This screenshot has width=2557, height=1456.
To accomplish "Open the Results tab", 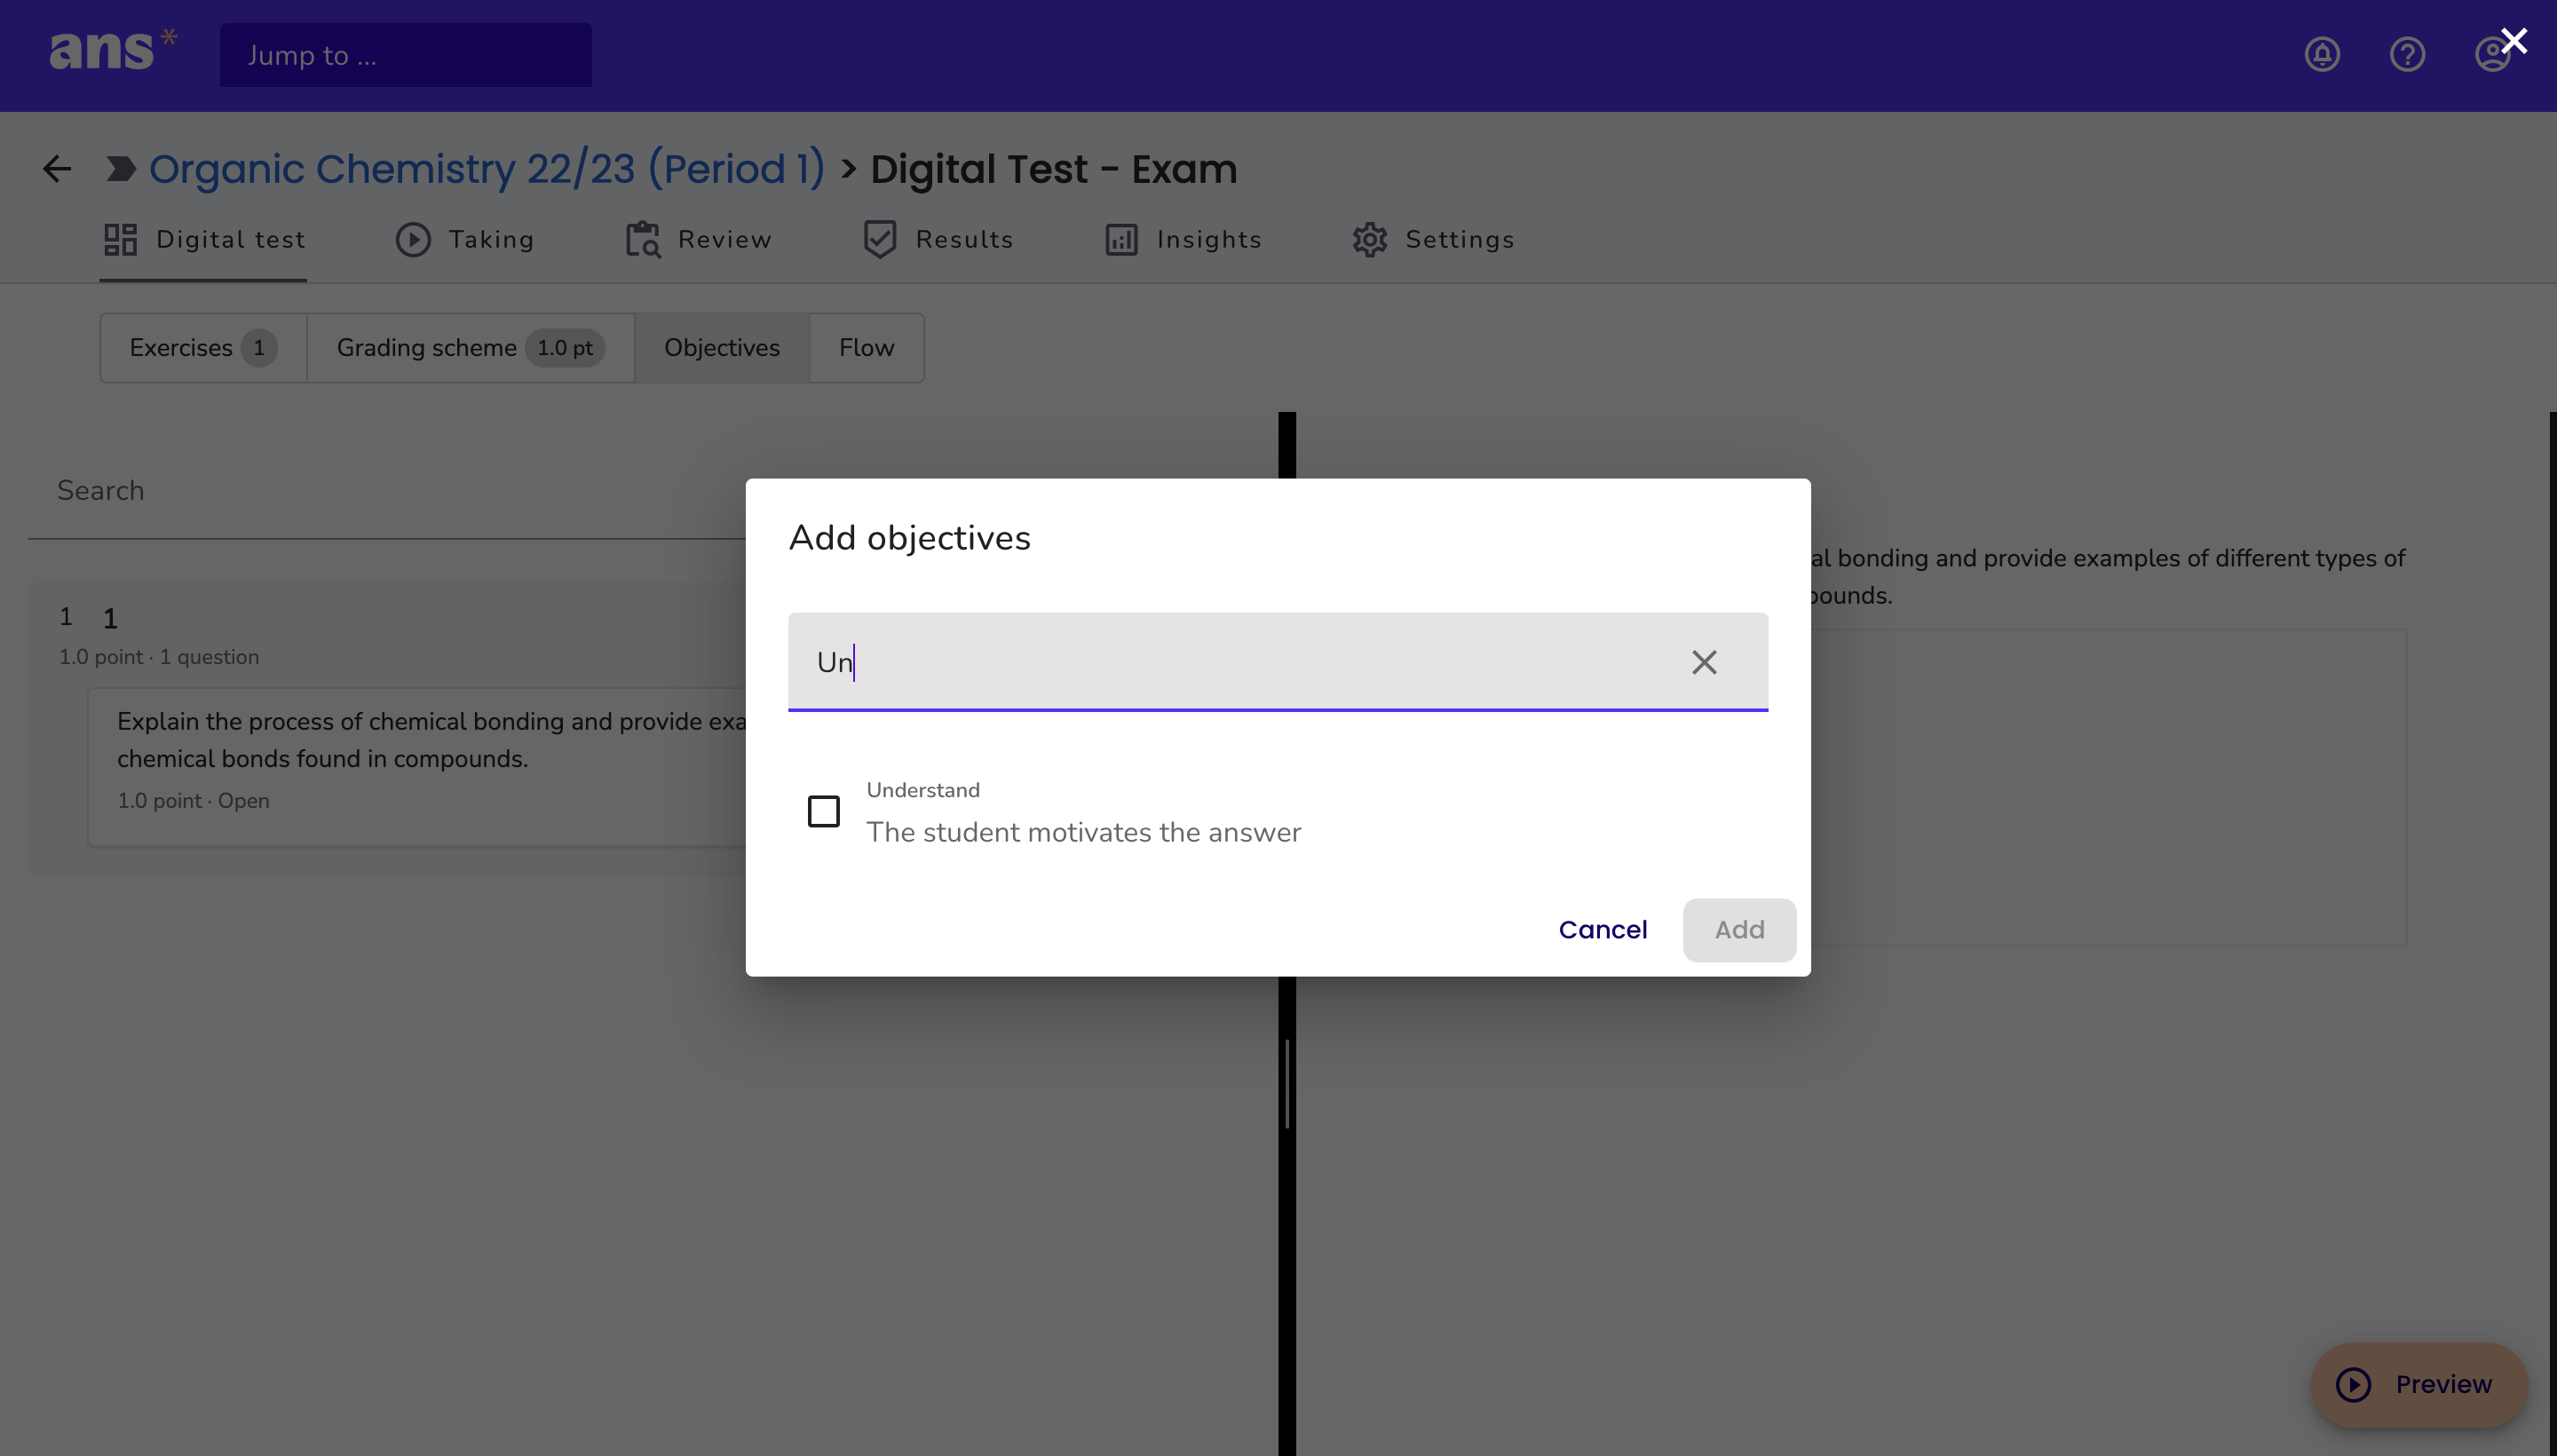I will [x=938, y=240].
